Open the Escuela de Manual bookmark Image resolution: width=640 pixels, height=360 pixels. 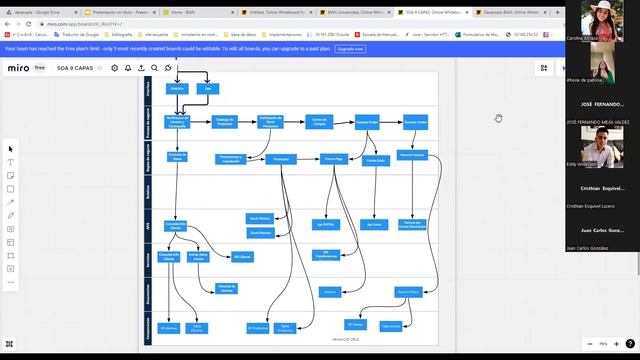click(x=377, y=35)
